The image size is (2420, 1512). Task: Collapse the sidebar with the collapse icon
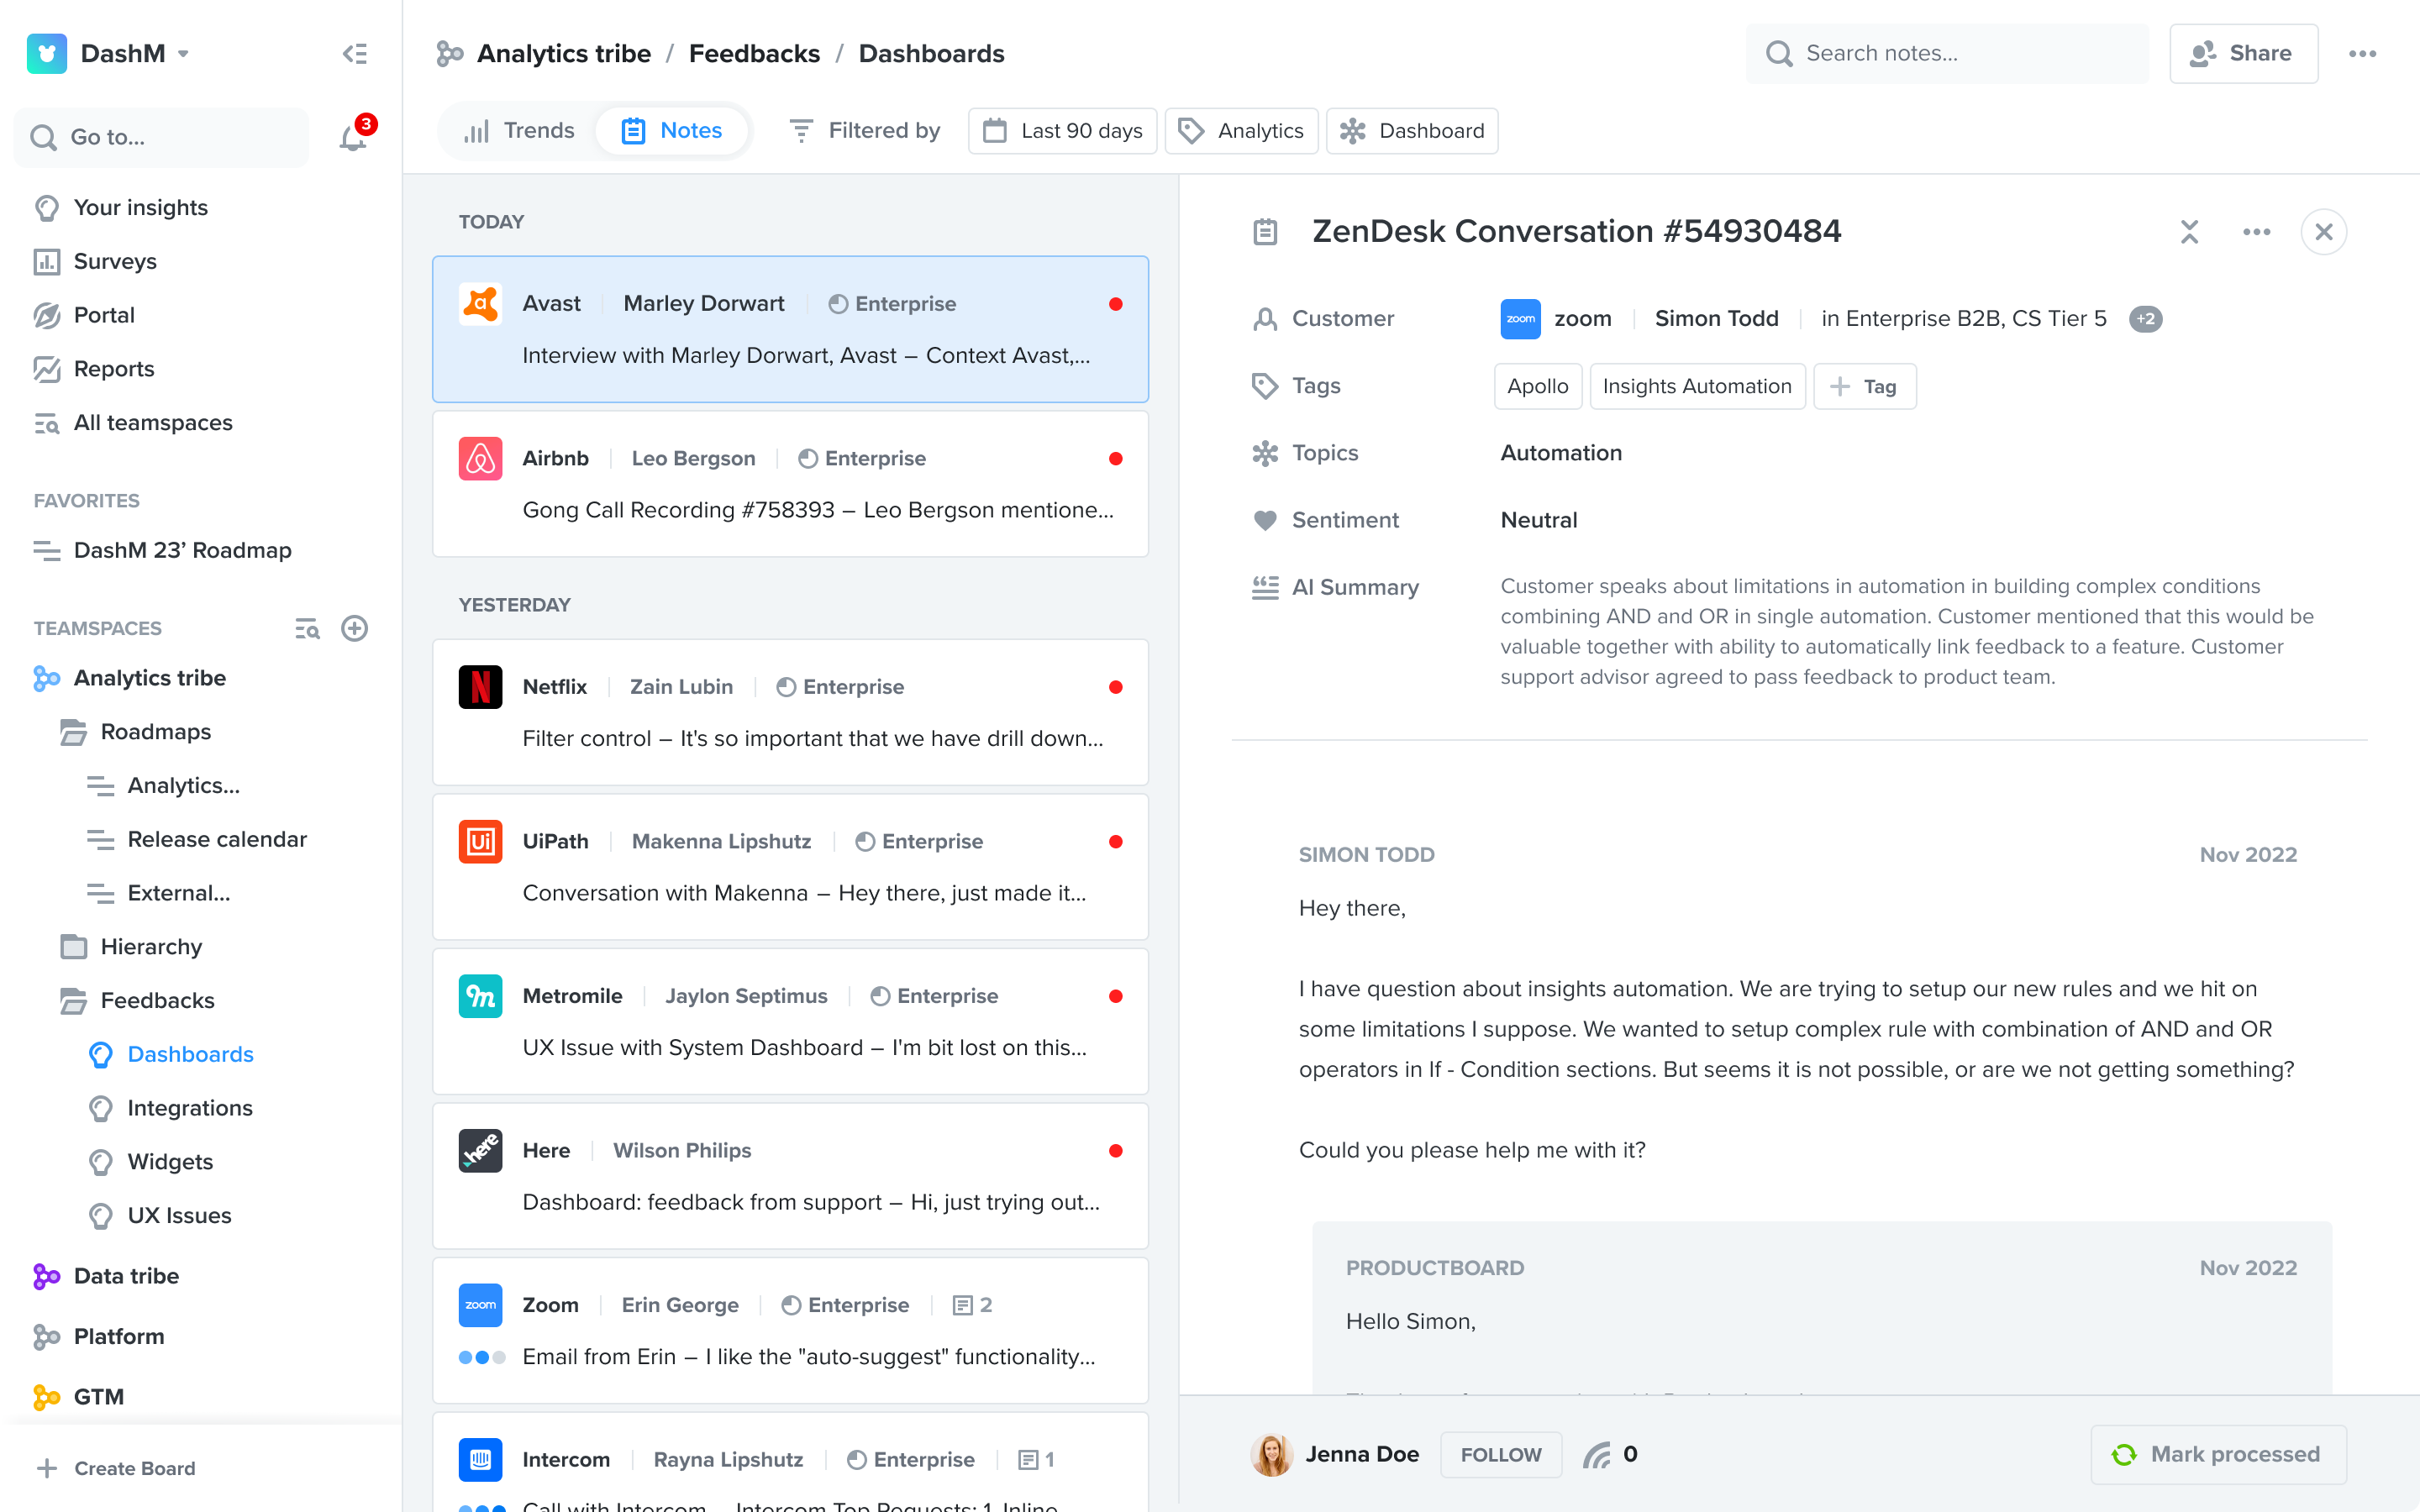point(355,53)
